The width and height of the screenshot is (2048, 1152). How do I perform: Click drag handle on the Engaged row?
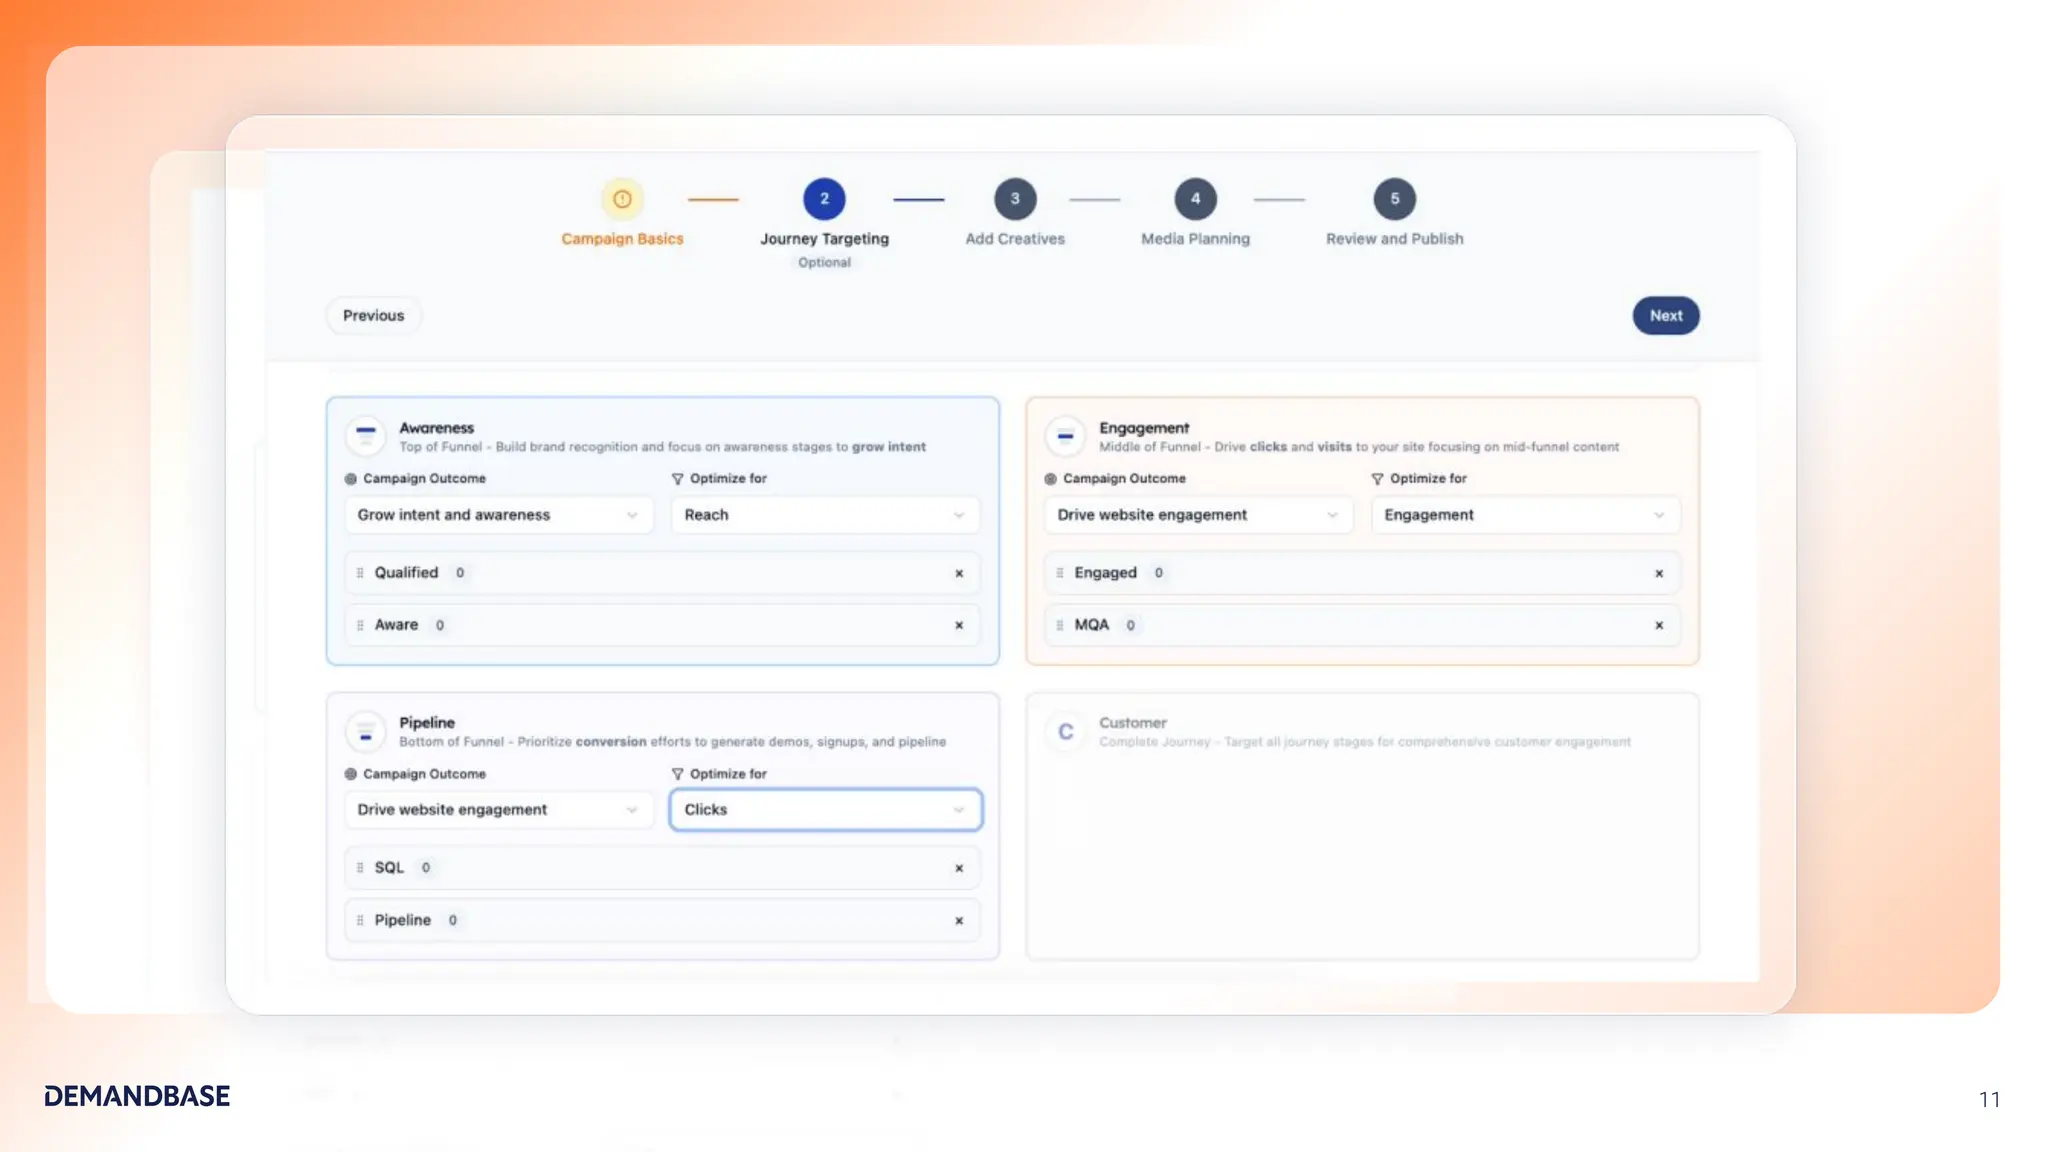pyautogui.click(x=1060, y=573)
